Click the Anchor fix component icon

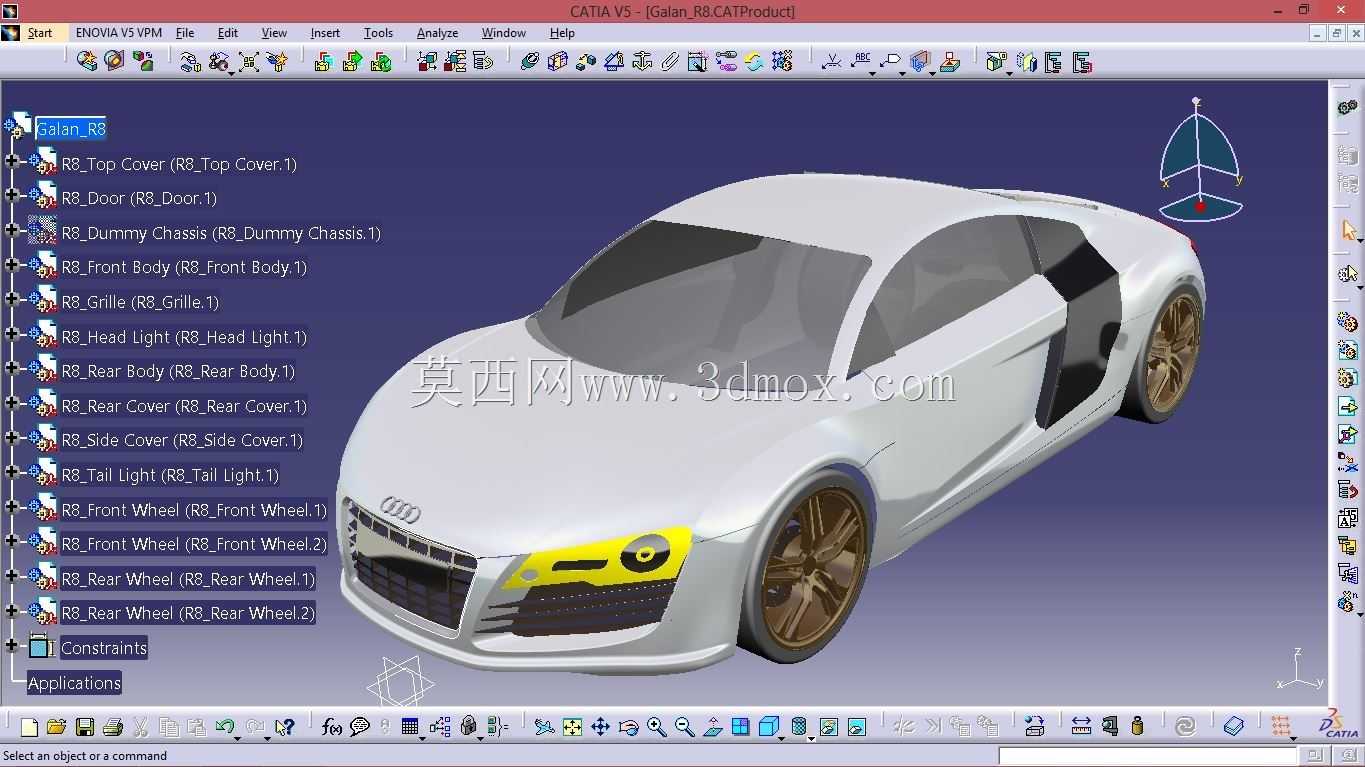[641, 62]
